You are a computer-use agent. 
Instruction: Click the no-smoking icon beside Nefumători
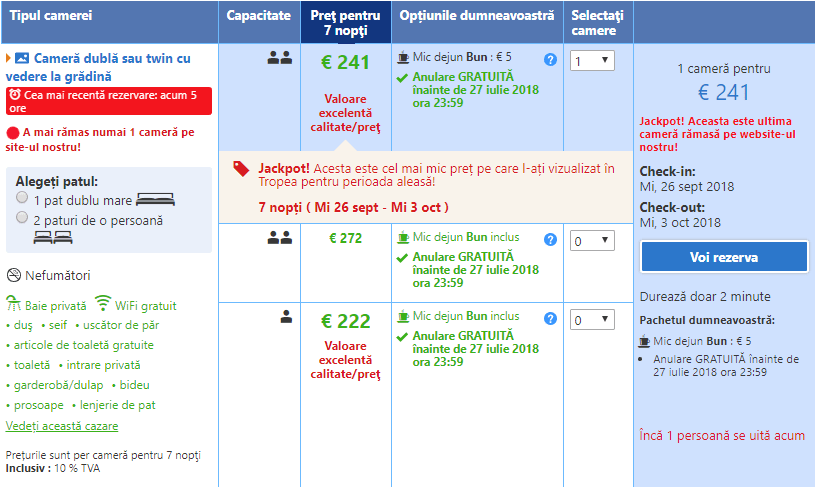pyautogui.click(x=14, y=275)
